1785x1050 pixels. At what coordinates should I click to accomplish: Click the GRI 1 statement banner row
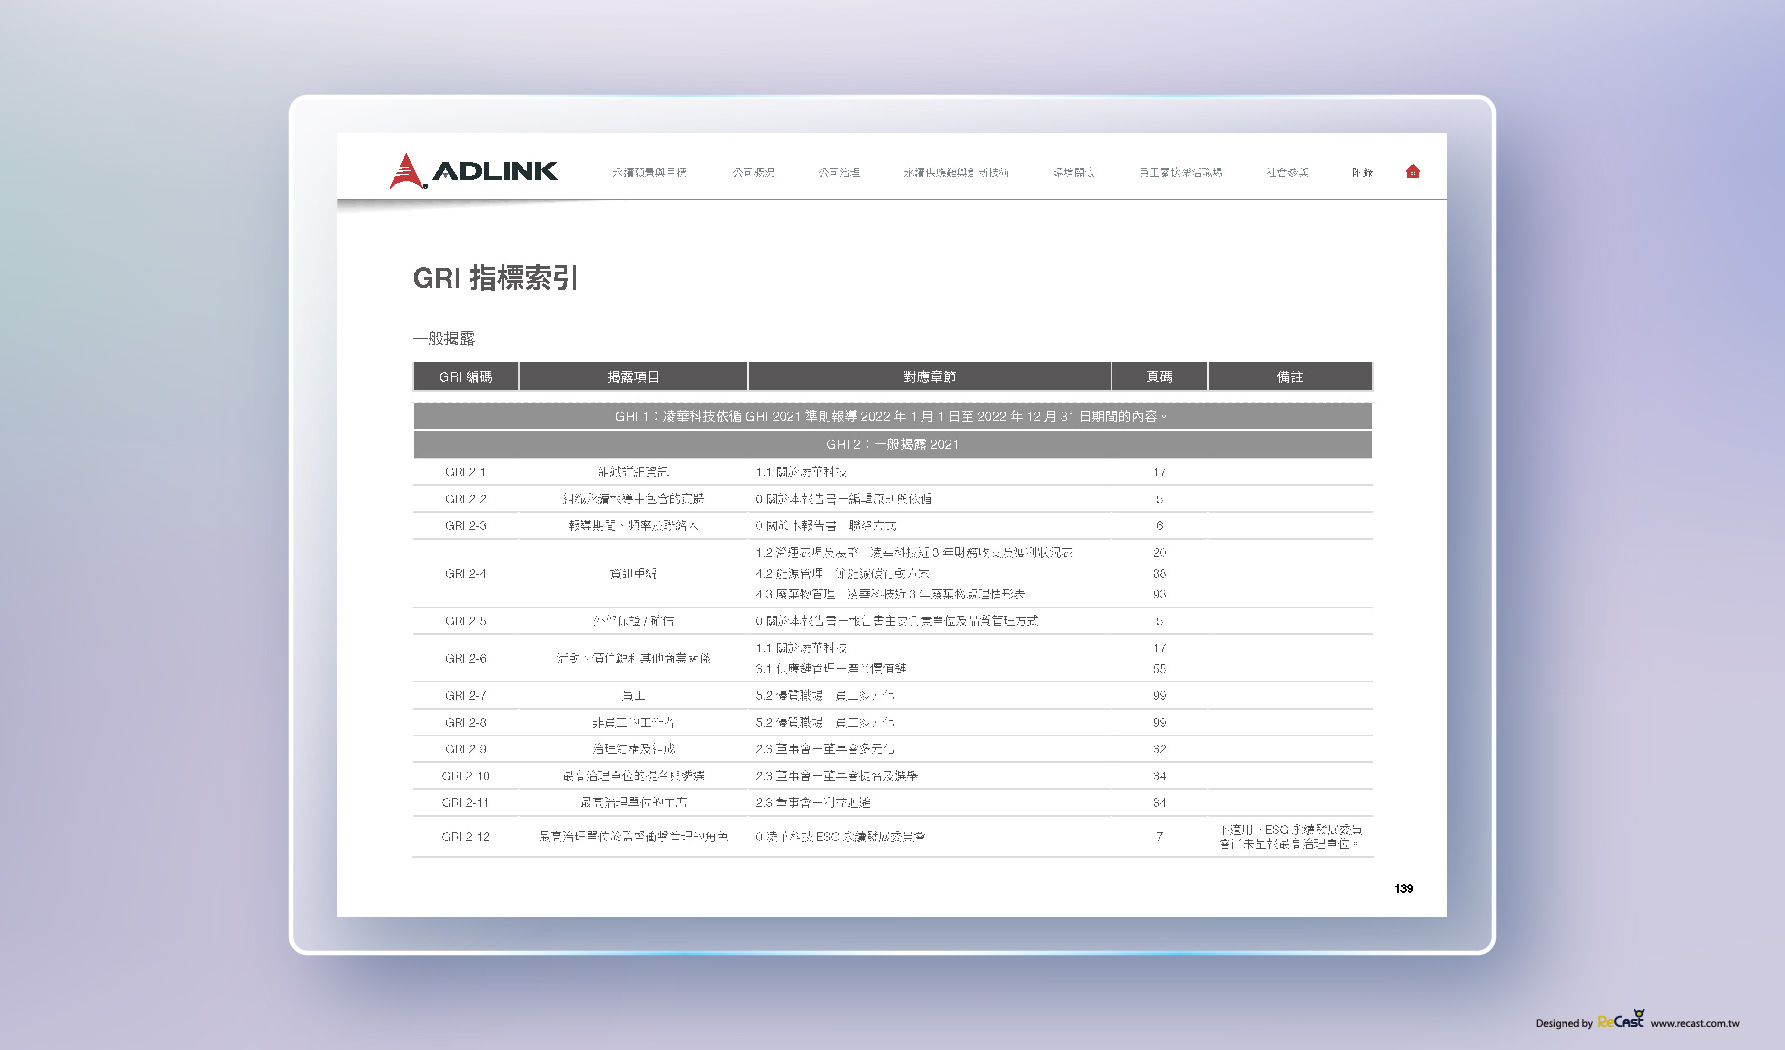[x=893, y=416]
